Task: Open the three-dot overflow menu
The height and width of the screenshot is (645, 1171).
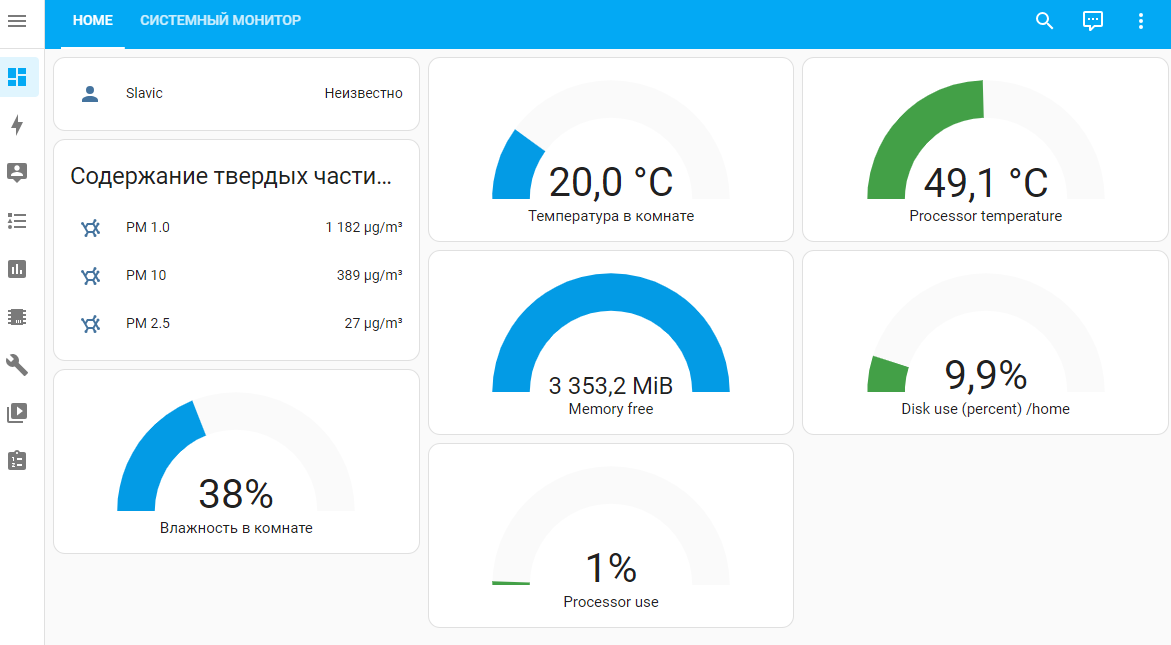Action: (x=1141, y=21)
